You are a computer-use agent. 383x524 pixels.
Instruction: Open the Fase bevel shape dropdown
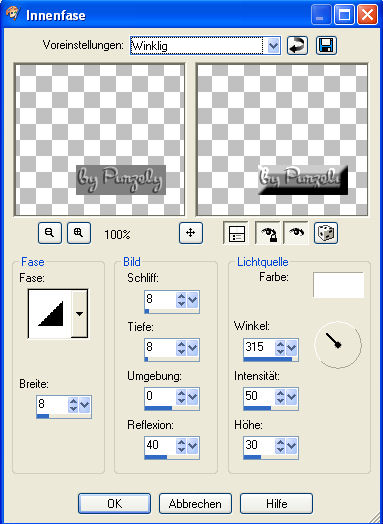tap(80, 314)
